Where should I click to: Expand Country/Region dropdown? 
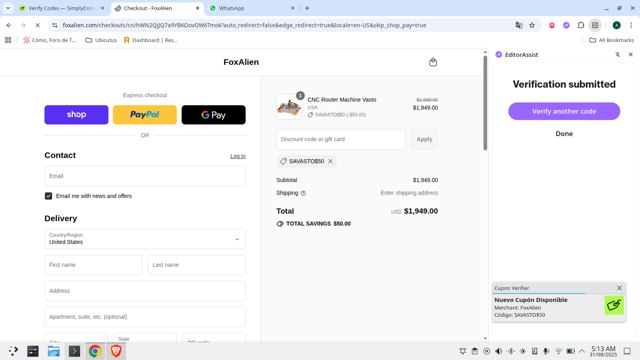click(145, 239)
